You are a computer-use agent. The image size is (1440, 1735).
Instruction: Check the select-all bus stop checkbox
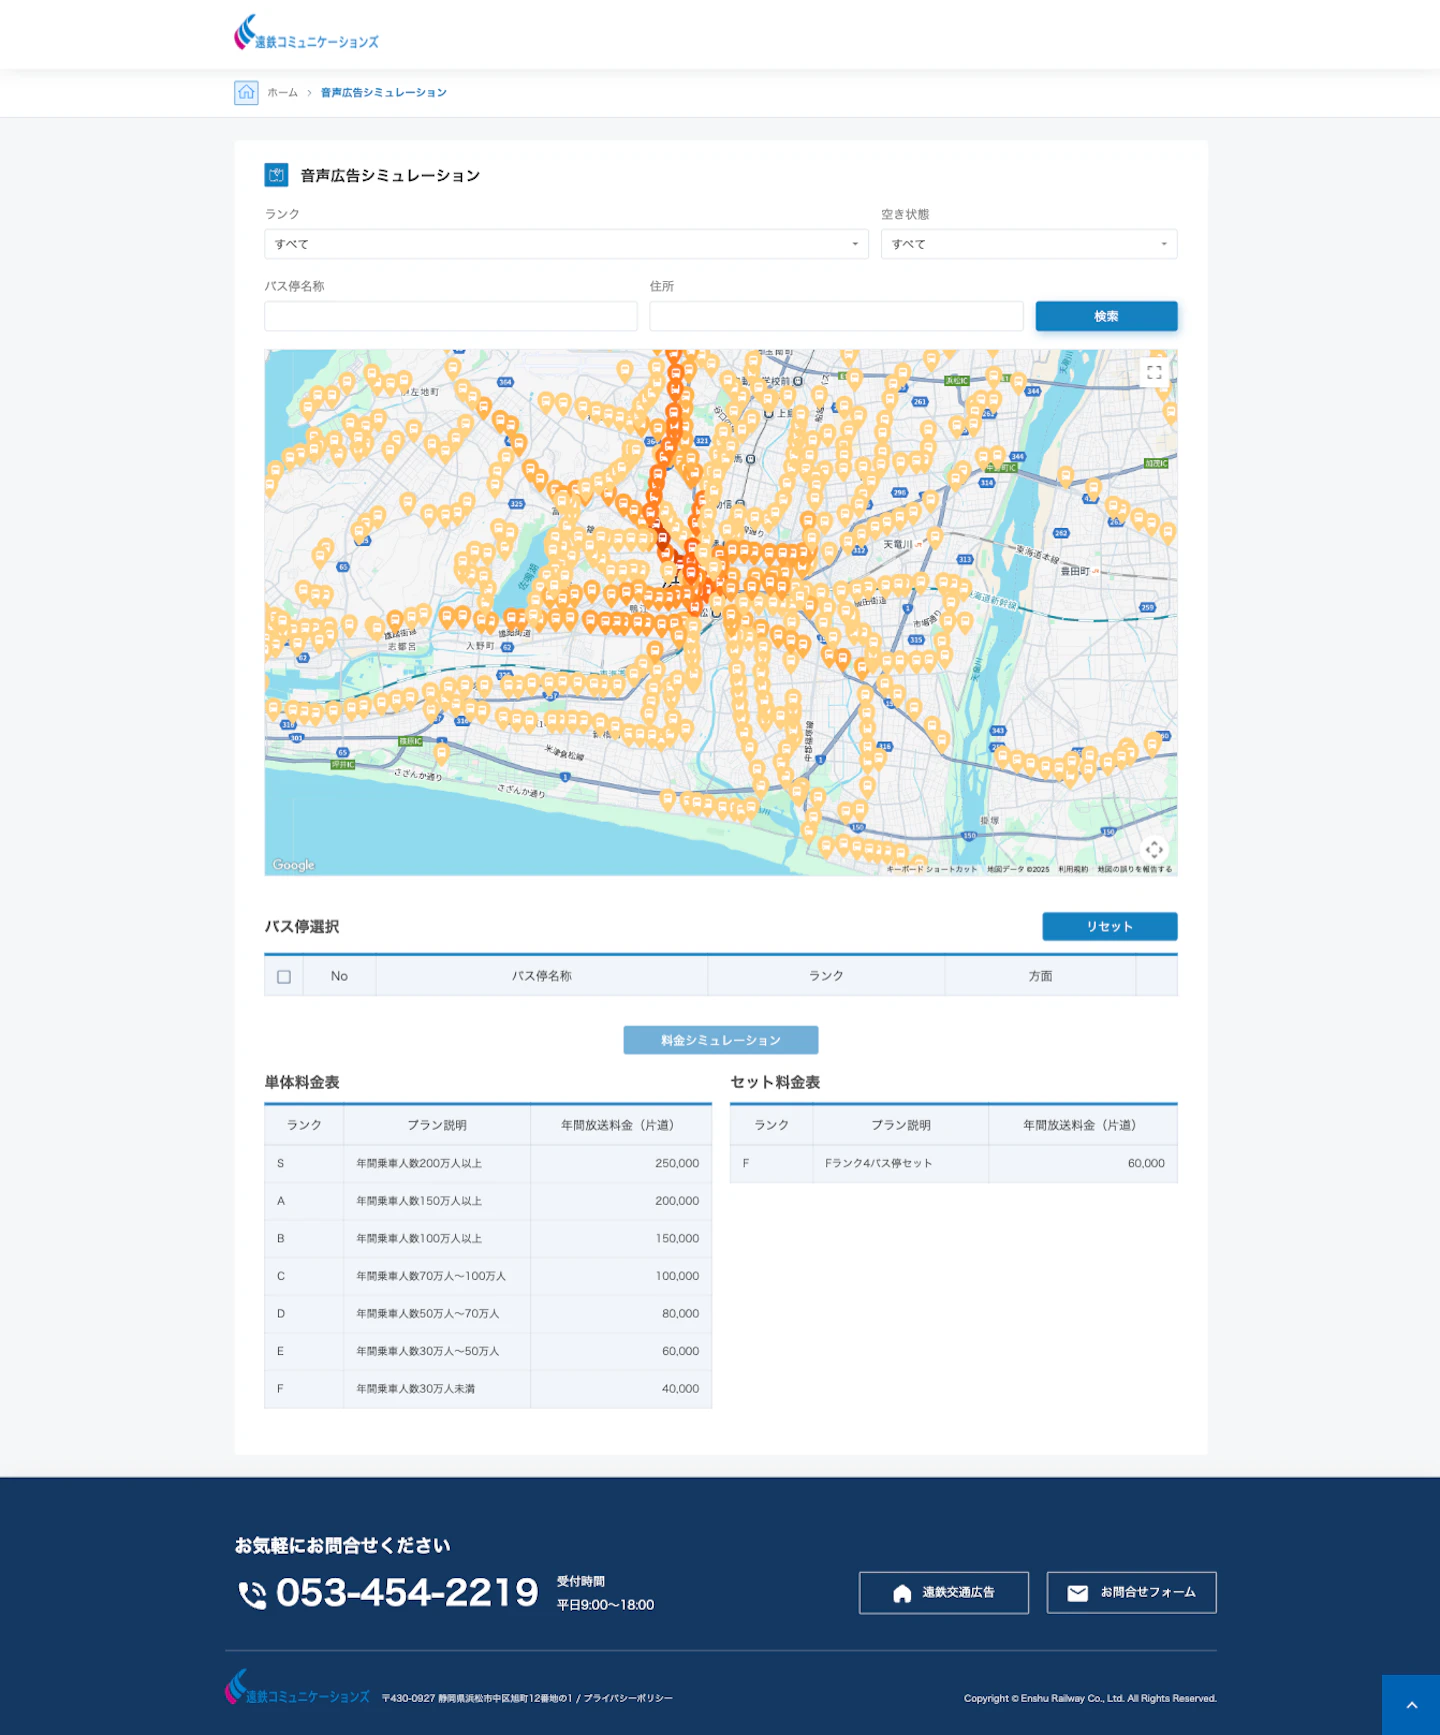tap(284, 977)
